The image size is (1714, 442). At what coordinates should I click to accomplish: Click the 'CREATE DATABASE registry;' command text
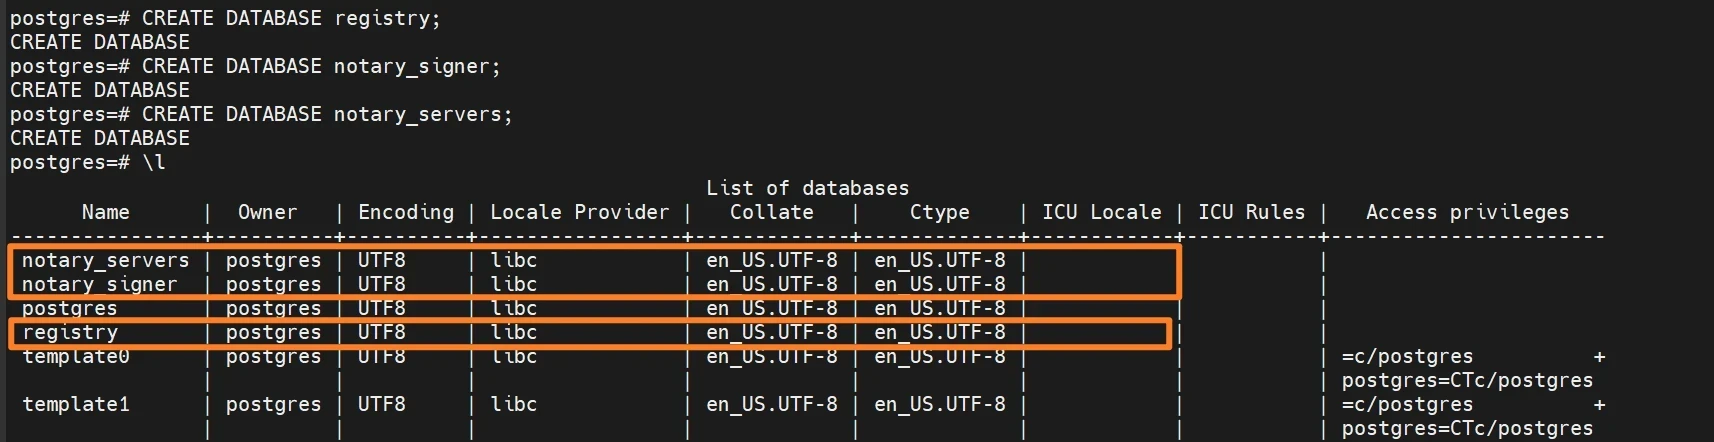290,18
